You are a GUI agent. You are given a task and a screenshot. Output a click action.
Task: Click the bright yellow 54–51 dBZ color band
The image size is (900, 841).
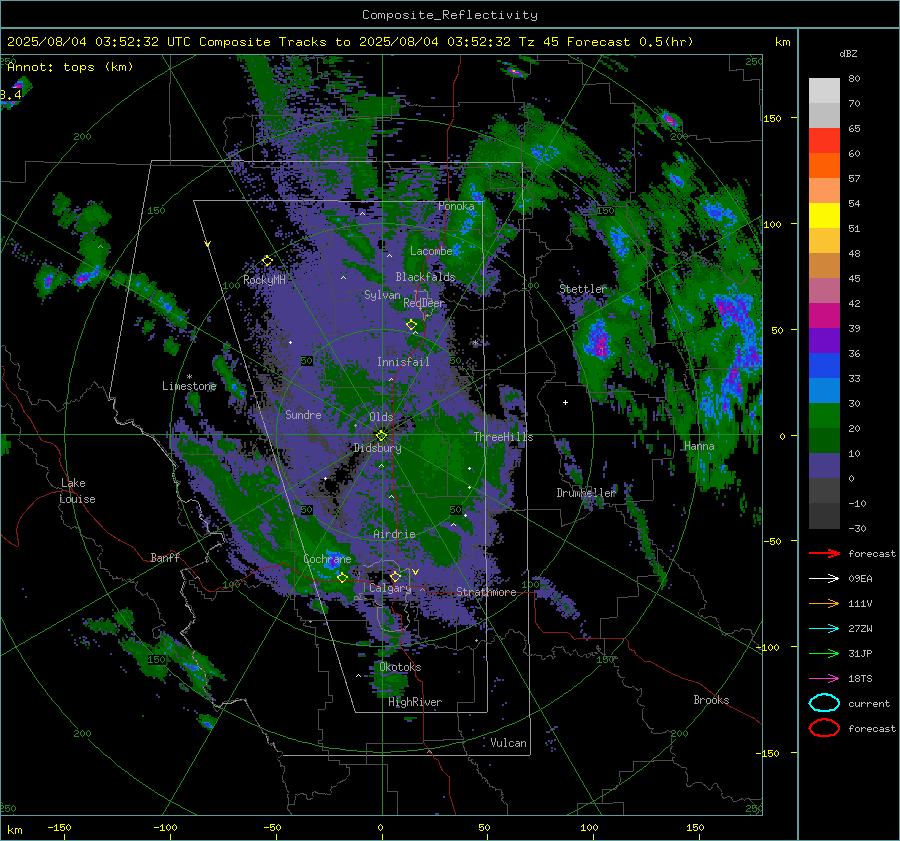[824, 216]
